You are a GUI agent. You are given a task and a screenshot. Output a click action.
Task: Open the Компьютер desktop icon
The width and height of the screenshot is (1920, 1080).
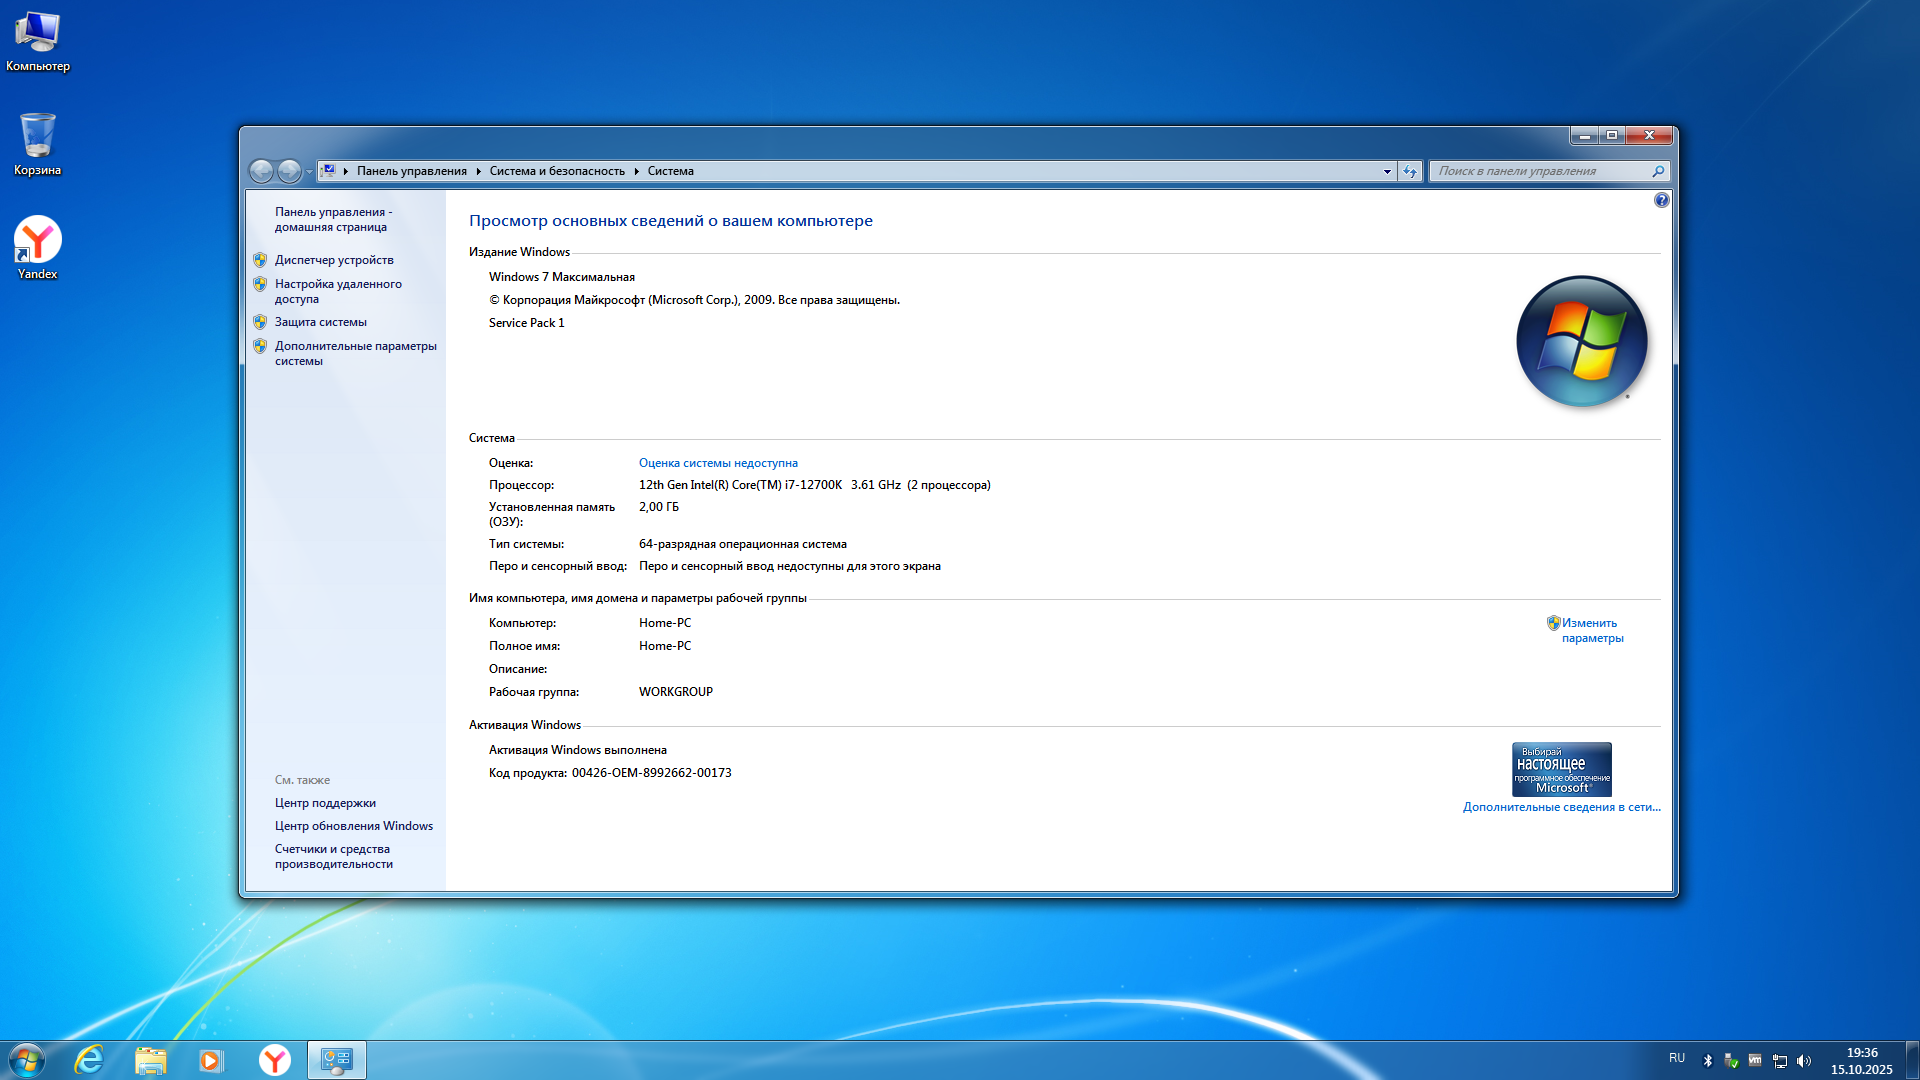click(x=38, y=34)
